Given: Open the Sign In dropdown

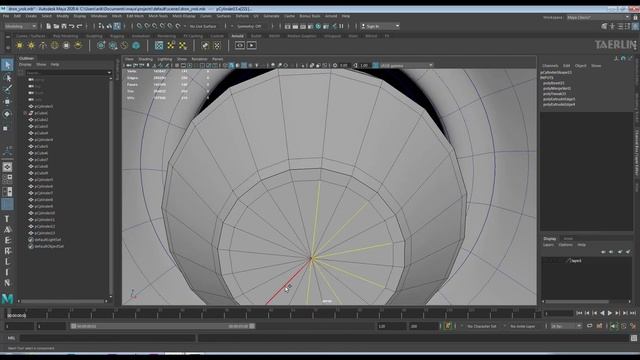Looking at the screenshot, I should (x=380, y=26).
